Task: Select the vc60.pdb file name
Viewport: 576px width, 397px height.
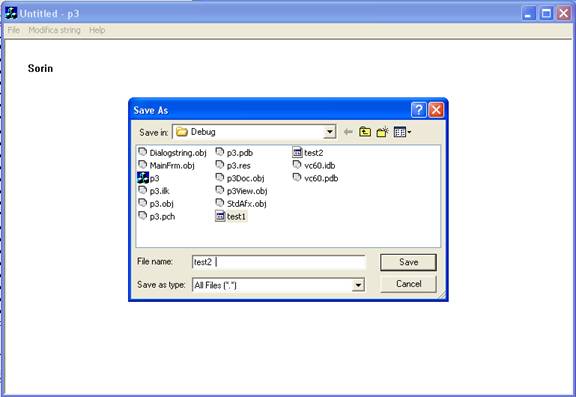Action: [321, 178]
